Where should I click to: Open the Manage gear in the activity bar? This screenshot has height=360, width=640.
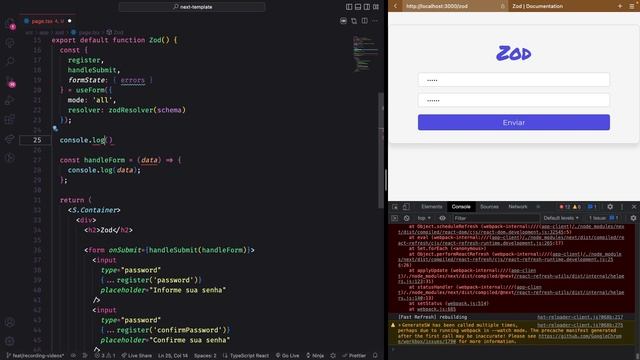click(10, 341)
